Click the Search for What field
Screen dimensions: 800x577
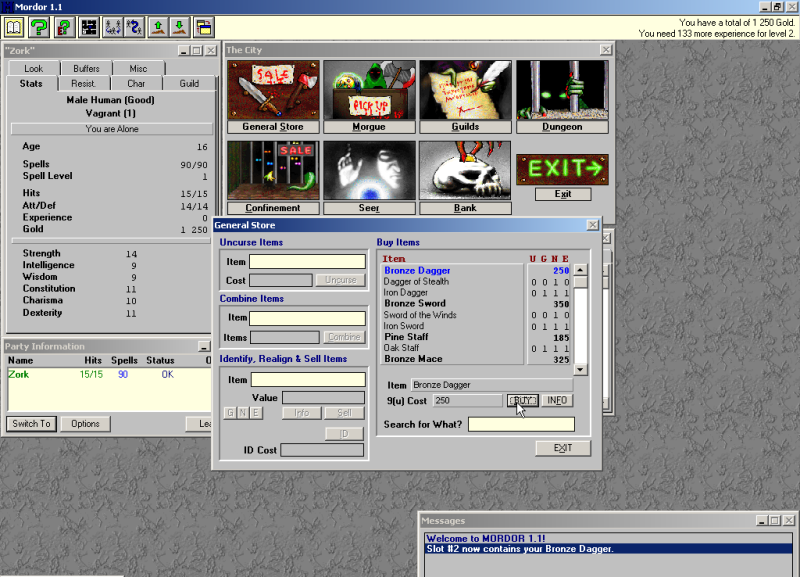[x=521, y=424]
